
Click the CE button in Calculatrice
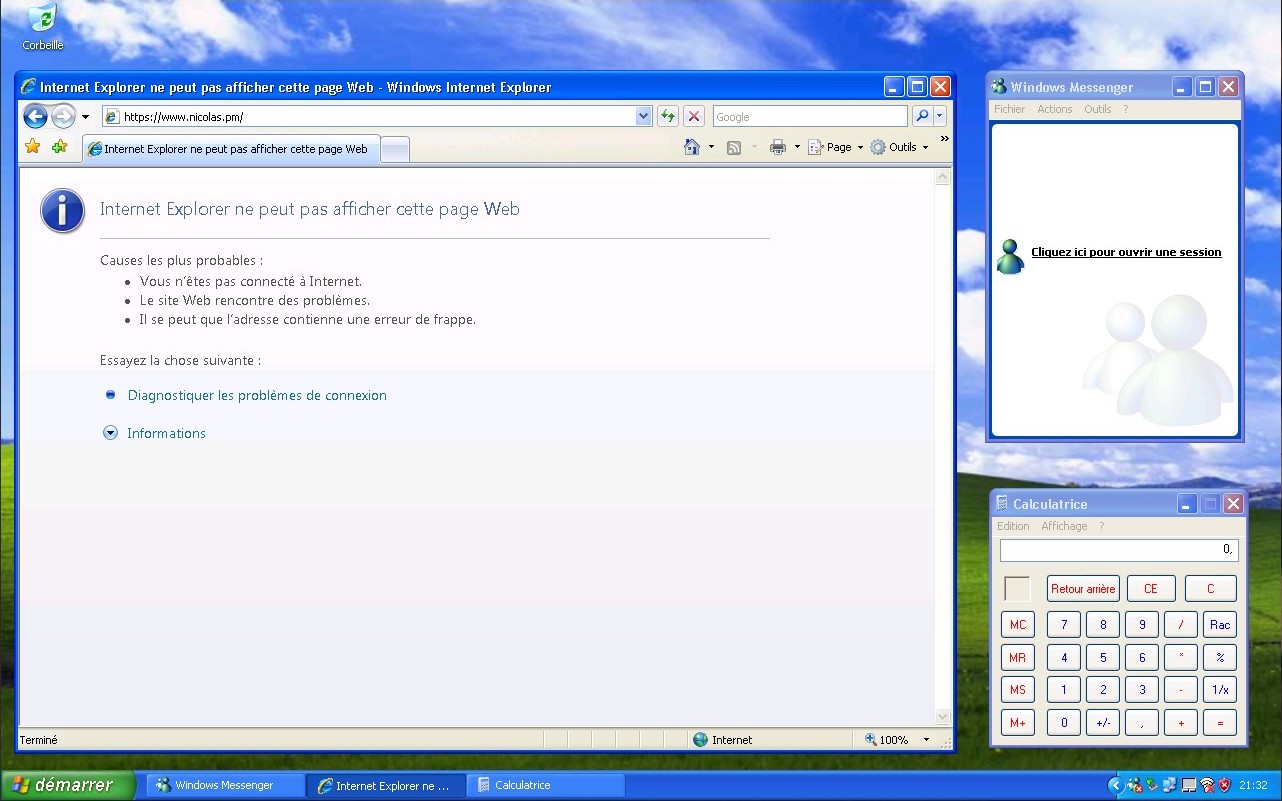click(1151, 588)
